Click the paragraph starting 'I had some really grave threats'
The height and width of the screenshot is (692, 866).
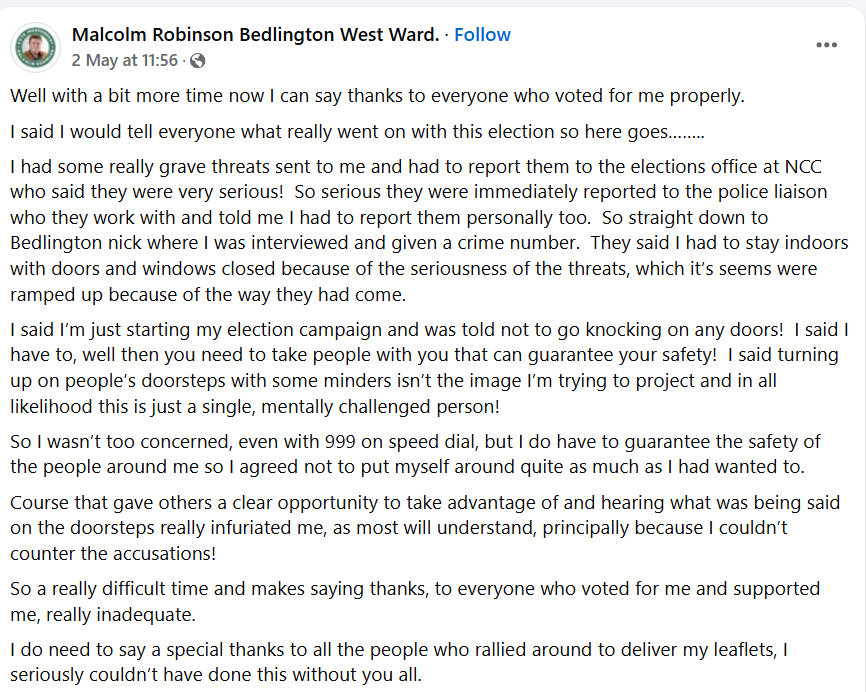point(429,230)
